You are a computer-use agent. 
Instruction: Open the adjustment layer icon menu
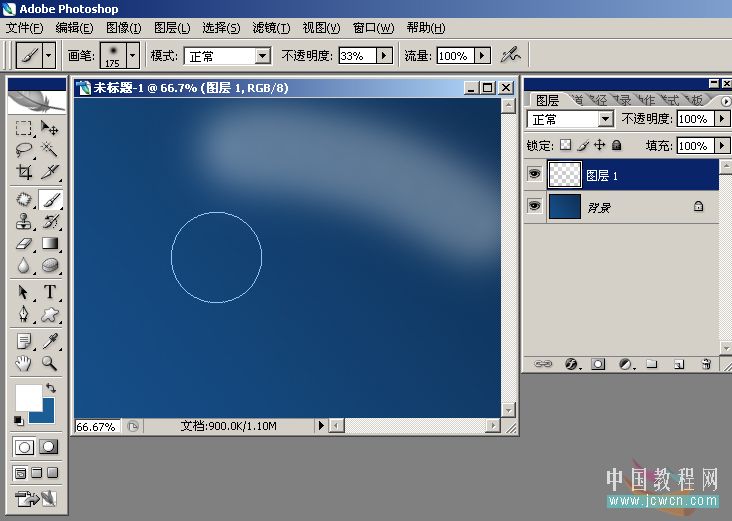[625, 364]
